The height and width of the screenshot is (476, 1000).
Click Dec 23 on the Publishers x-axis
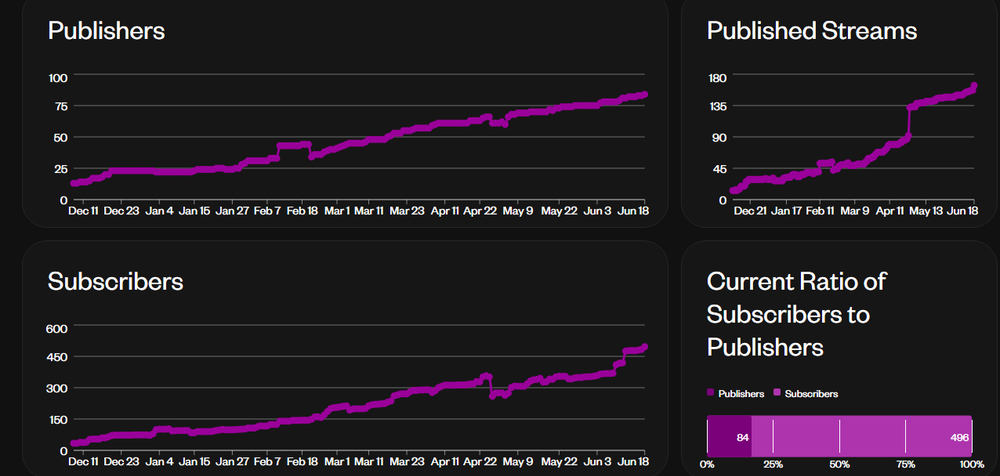(121, 211)
